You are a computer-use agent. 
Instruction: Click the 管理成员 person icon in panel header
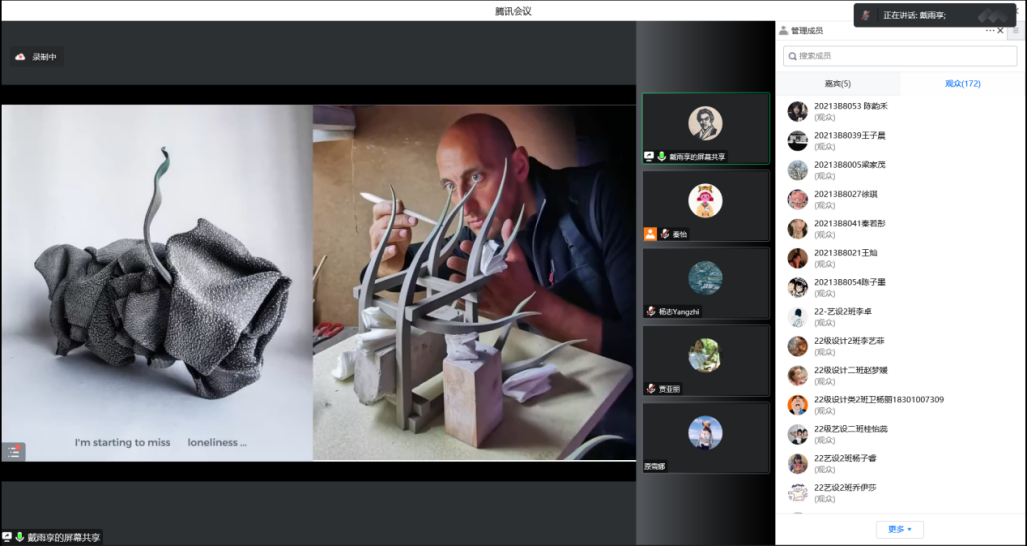point(784,31)
